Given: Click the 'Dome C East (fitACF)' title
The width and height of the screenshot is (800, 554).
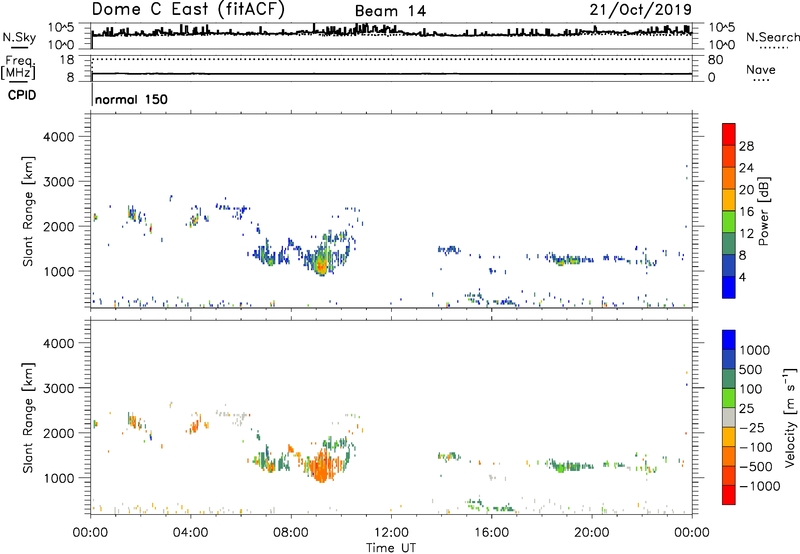Looking at the screenshot, I should click(x=188, y=10).
